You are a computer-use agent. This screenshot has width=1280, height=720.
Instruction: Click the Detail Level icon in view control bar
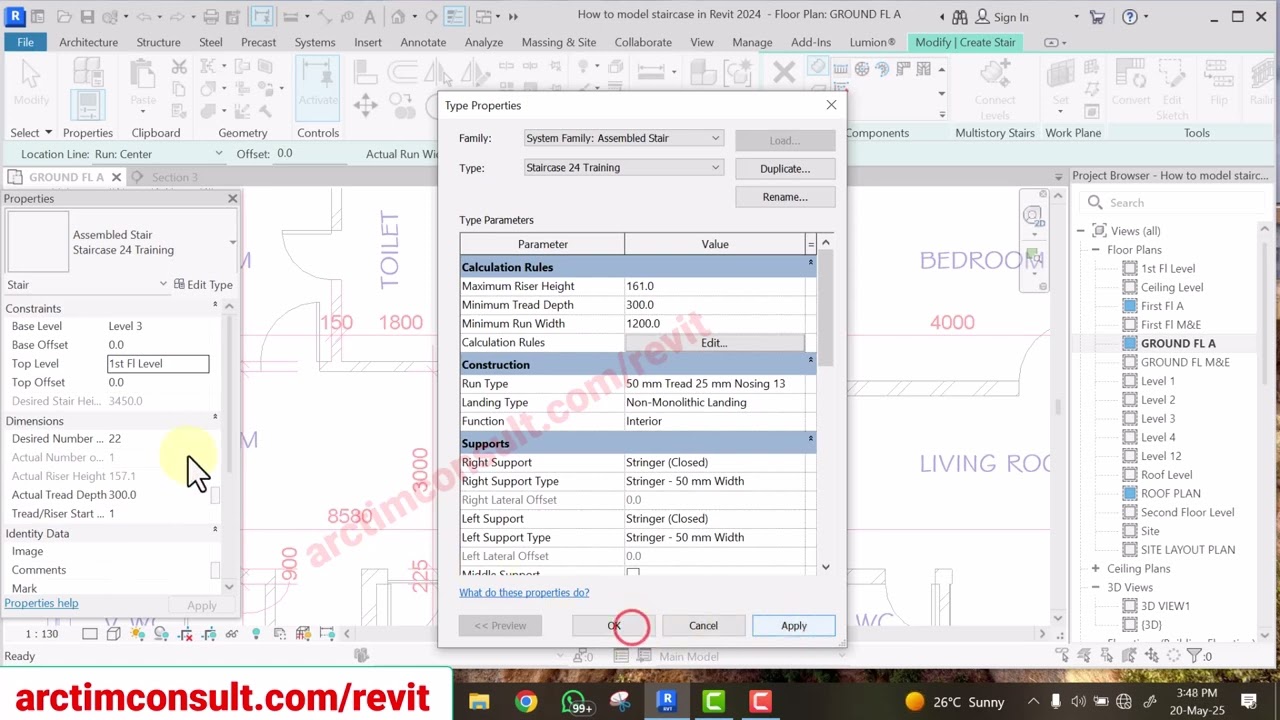tap(90, 634)
